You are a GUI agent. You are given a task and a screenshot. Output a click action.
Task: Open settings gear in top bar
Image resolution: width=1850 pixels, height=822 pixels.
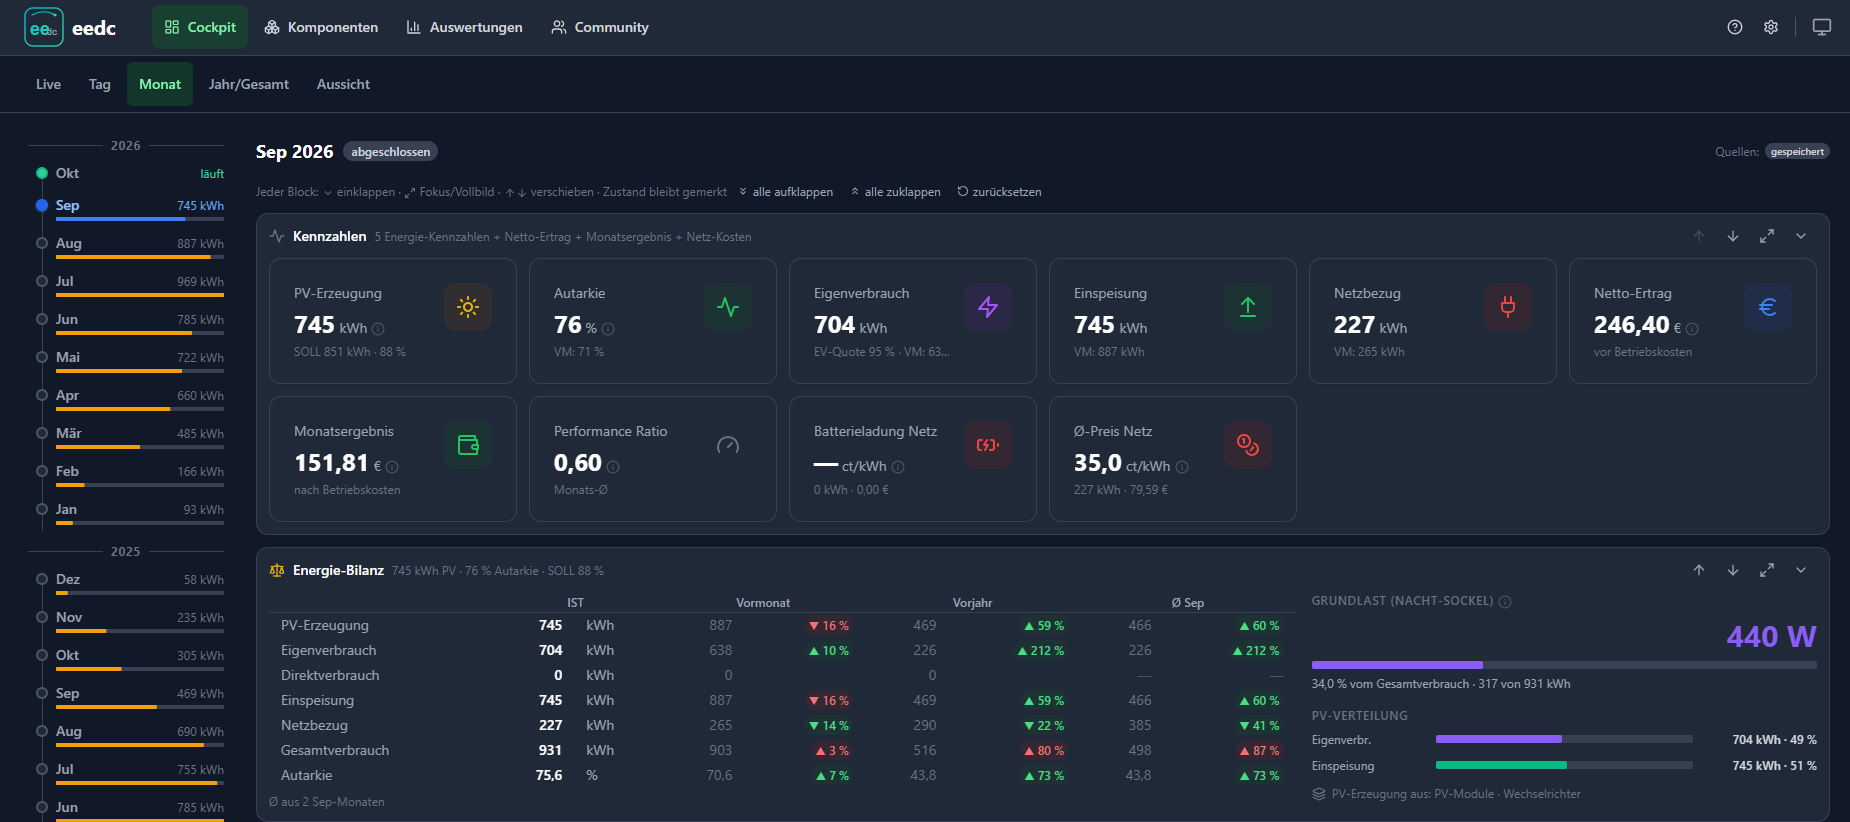point(1771,27)
